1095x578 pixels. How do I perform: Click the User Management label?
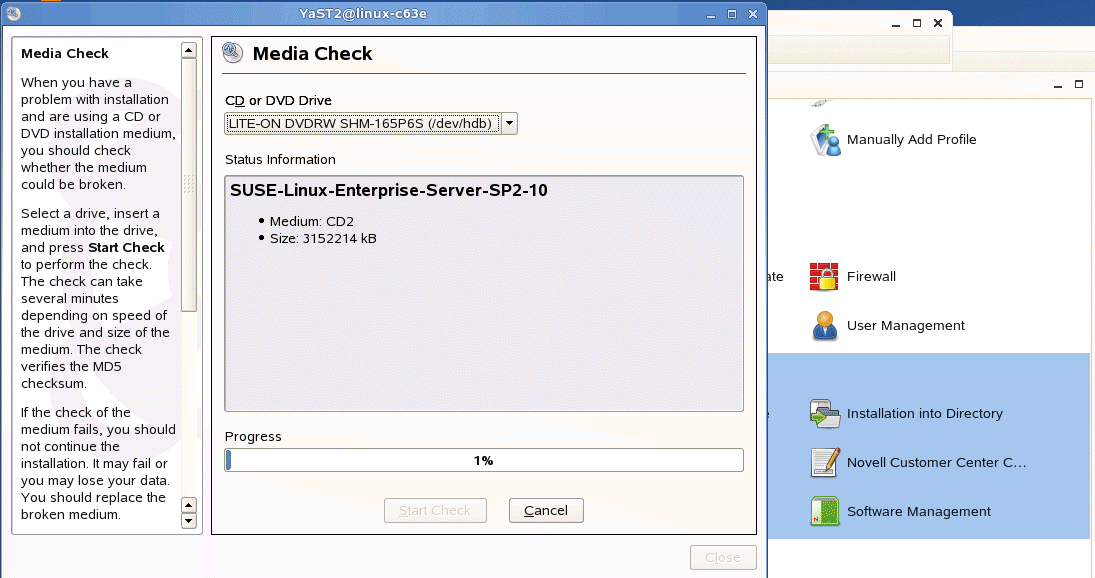click(x=905, y=325)
